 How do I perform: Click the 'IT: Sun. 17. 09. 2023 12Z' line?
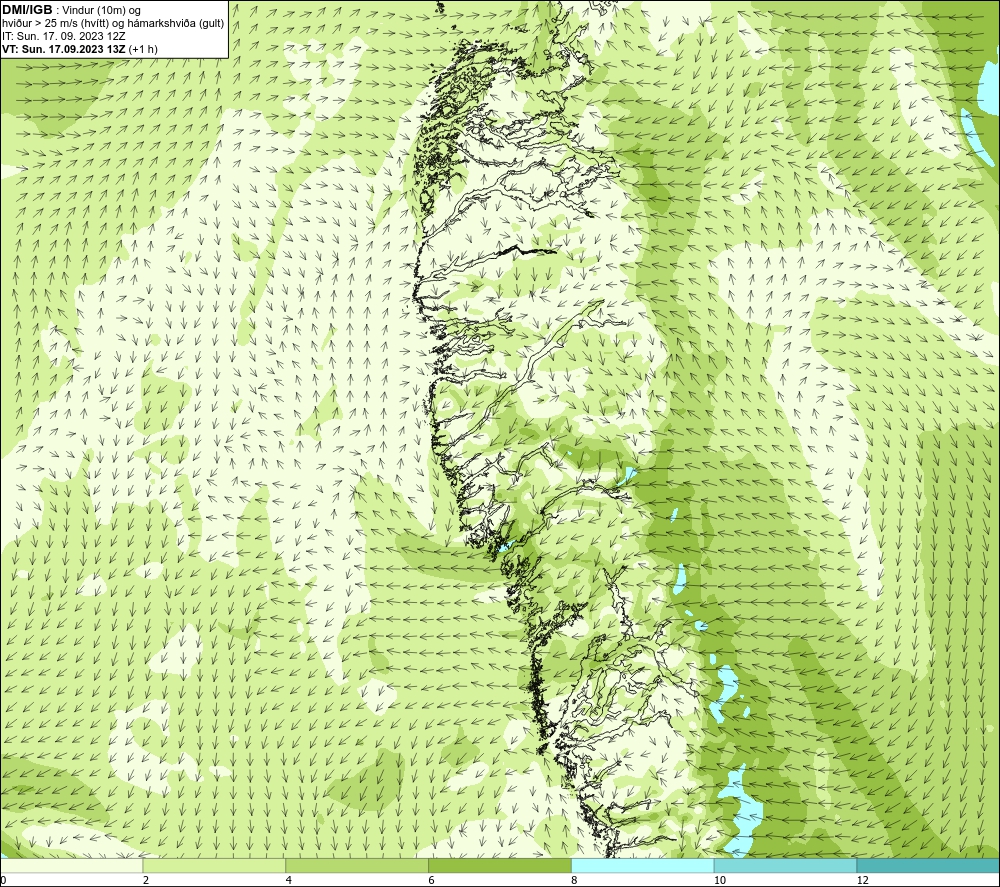pyautogui.click(x=64, y=36)
